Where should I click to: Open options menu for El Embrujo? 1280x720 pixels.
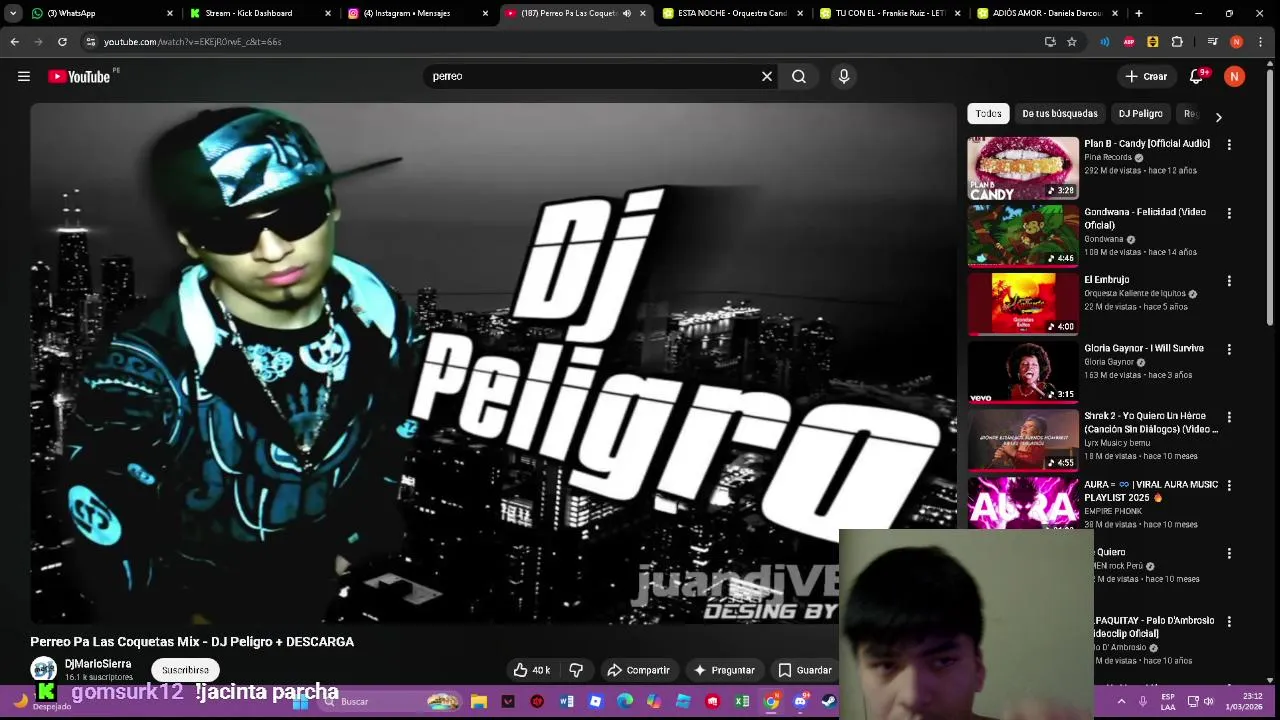(1229, 281)
